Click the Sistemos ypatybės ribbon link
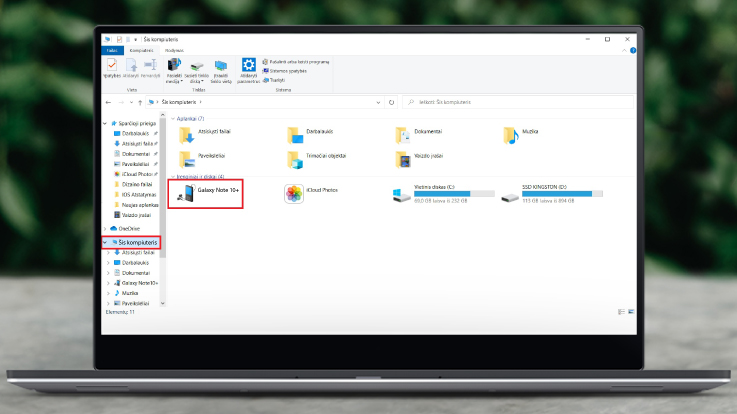Viewport: 737px width, 414px height. point(287,70)
